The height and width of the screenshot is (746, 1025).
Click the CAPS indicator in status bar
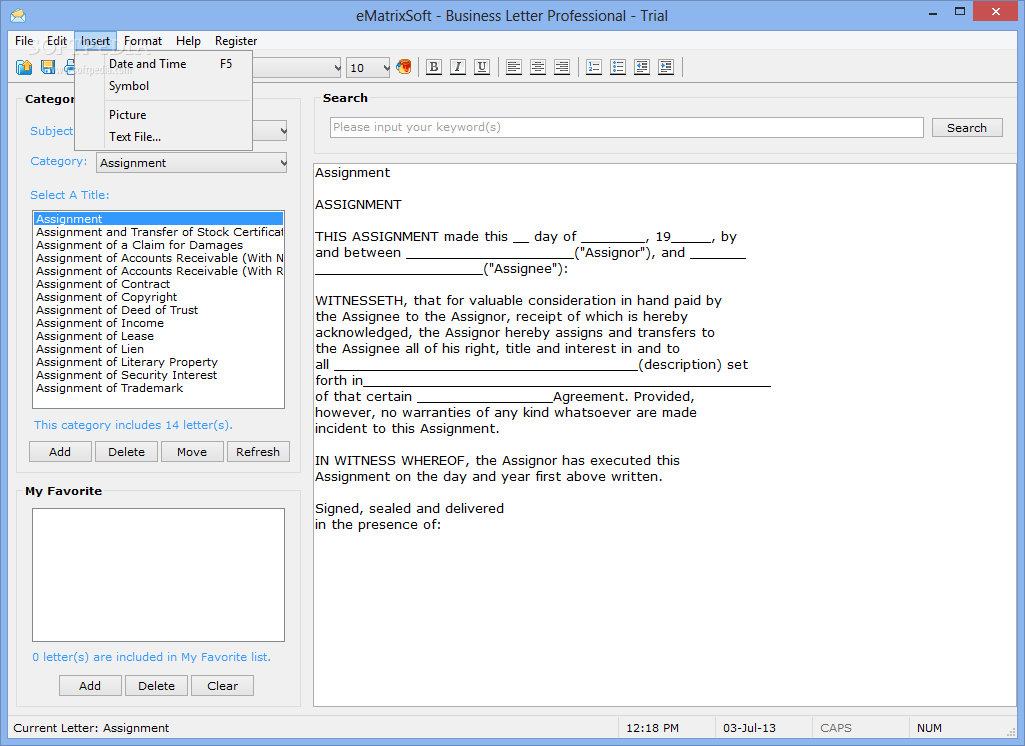click(x=835, y=728)
